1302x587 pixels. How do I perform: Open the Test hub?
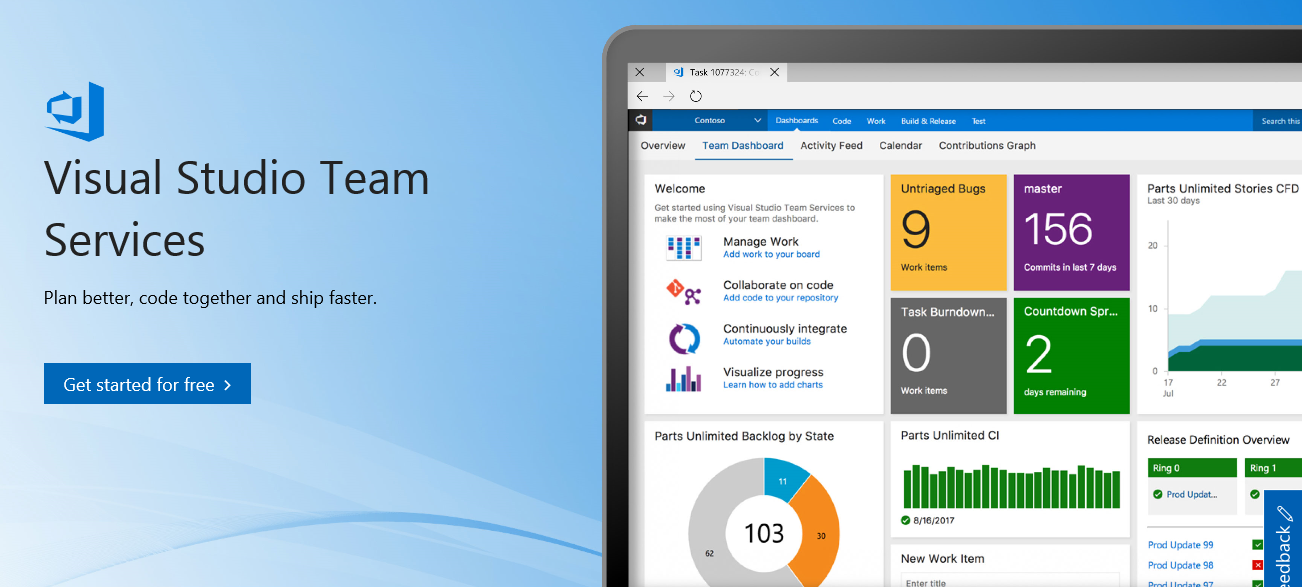pos(979,121)
